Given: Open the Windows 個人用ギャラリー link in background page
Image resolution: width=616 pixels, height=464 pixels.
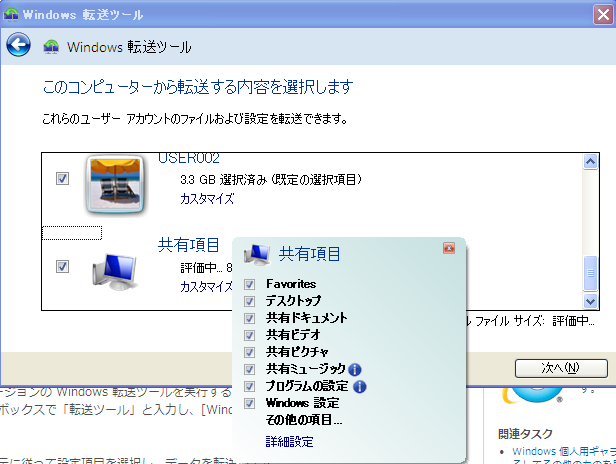Looking at the screenshot, I should click(564, 451).
